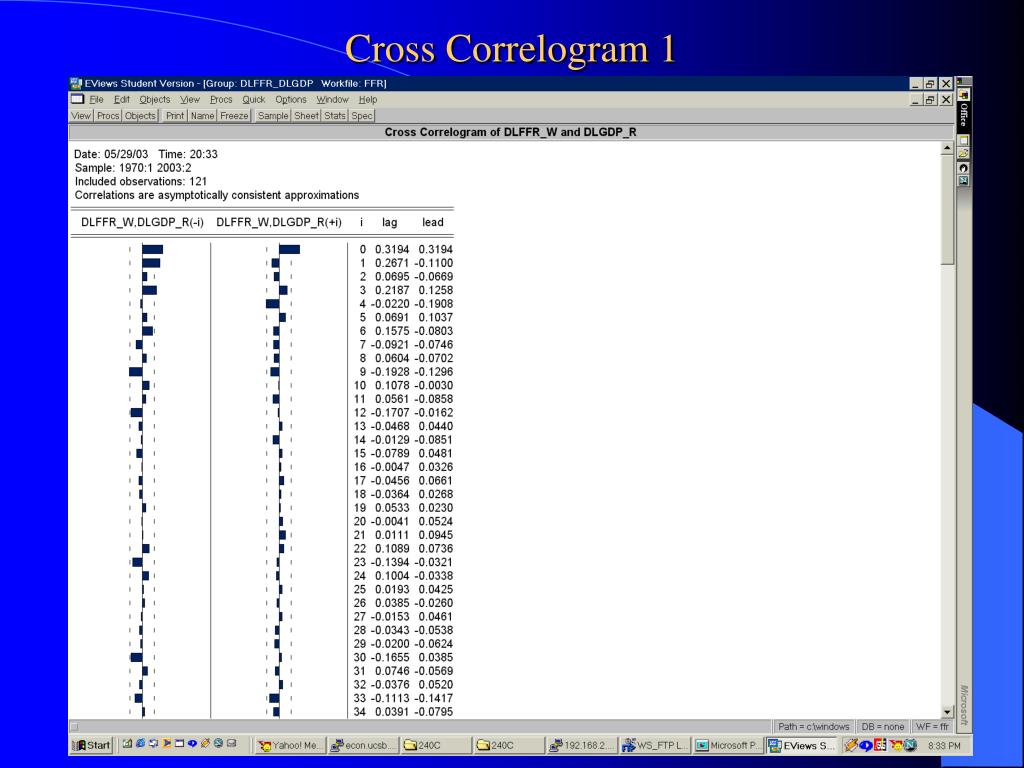Click the 'DB = none' status entry

point(883,726)
